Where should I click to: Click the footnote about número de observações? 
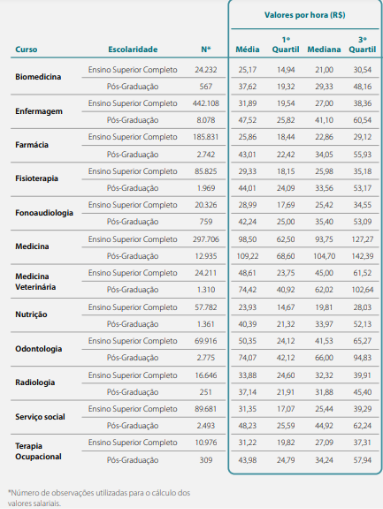point(99,498)
